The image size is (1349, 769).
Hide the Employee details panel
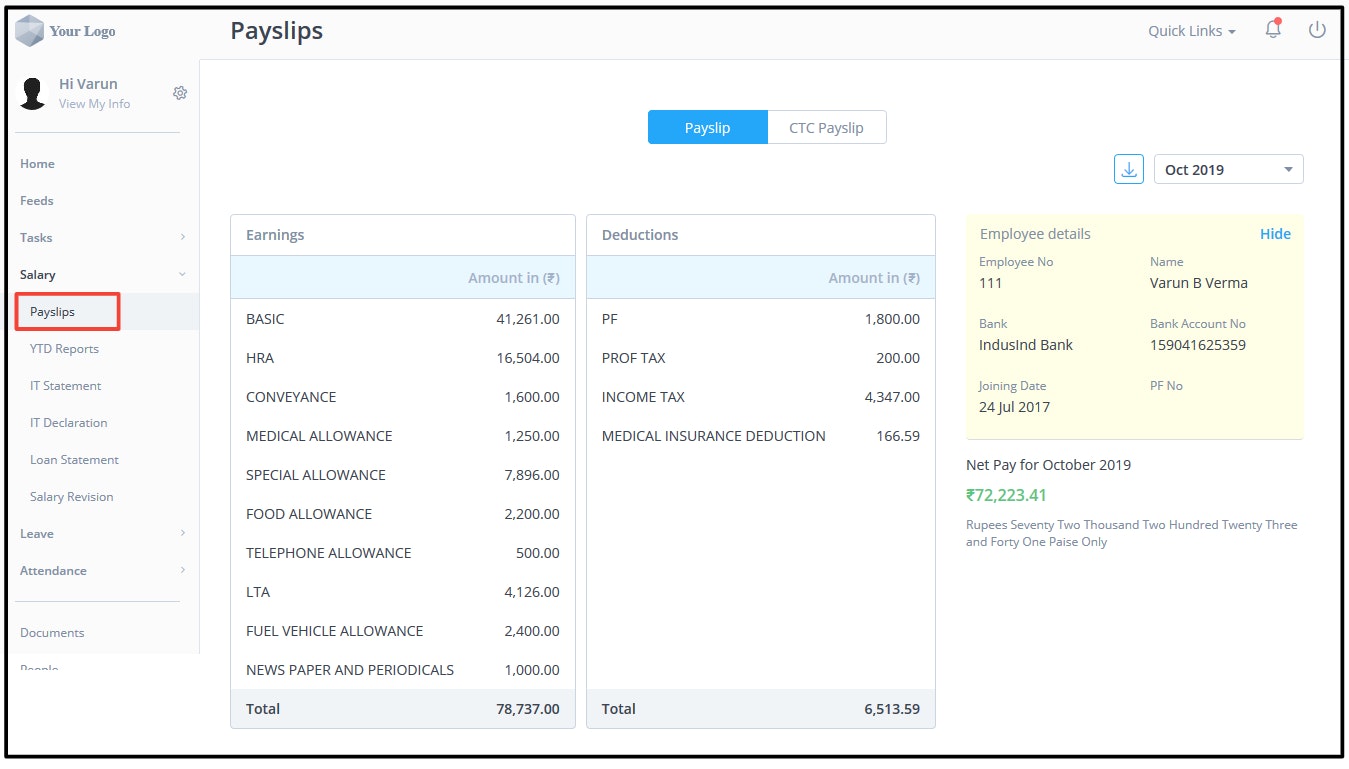click(x=1275, y=234)
